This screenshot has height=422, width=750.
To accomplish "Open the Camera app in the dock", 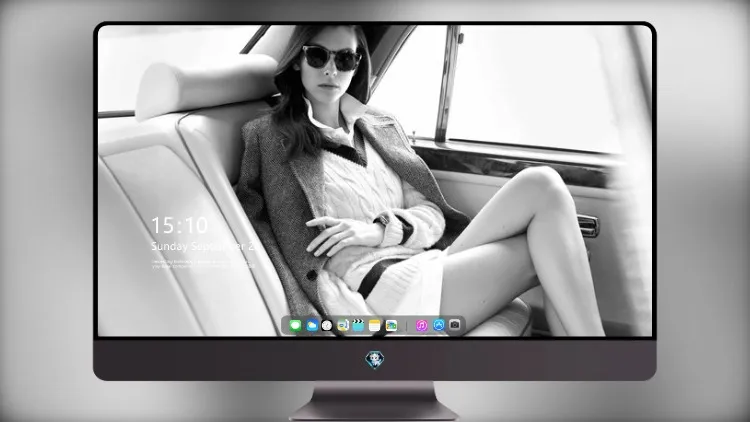I will 454,325.
